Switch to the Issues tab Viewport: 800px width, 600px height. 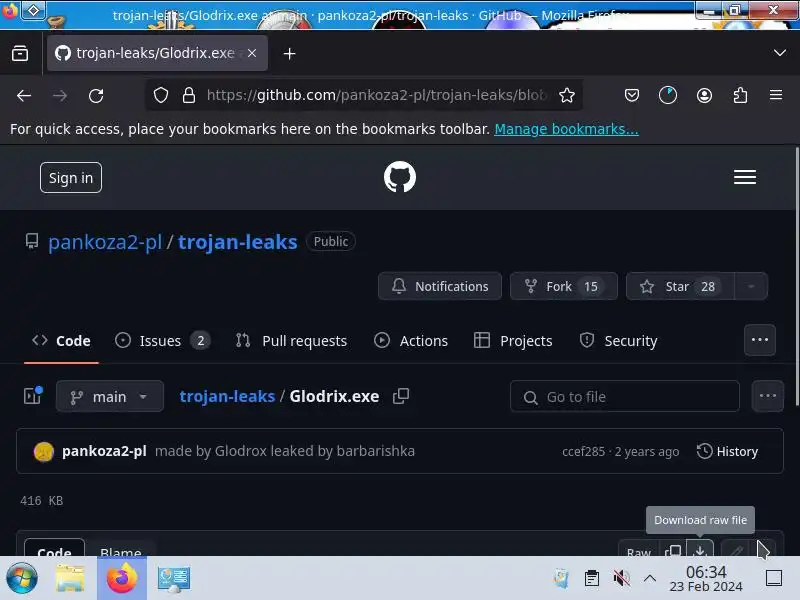click(x=162, y=341)
